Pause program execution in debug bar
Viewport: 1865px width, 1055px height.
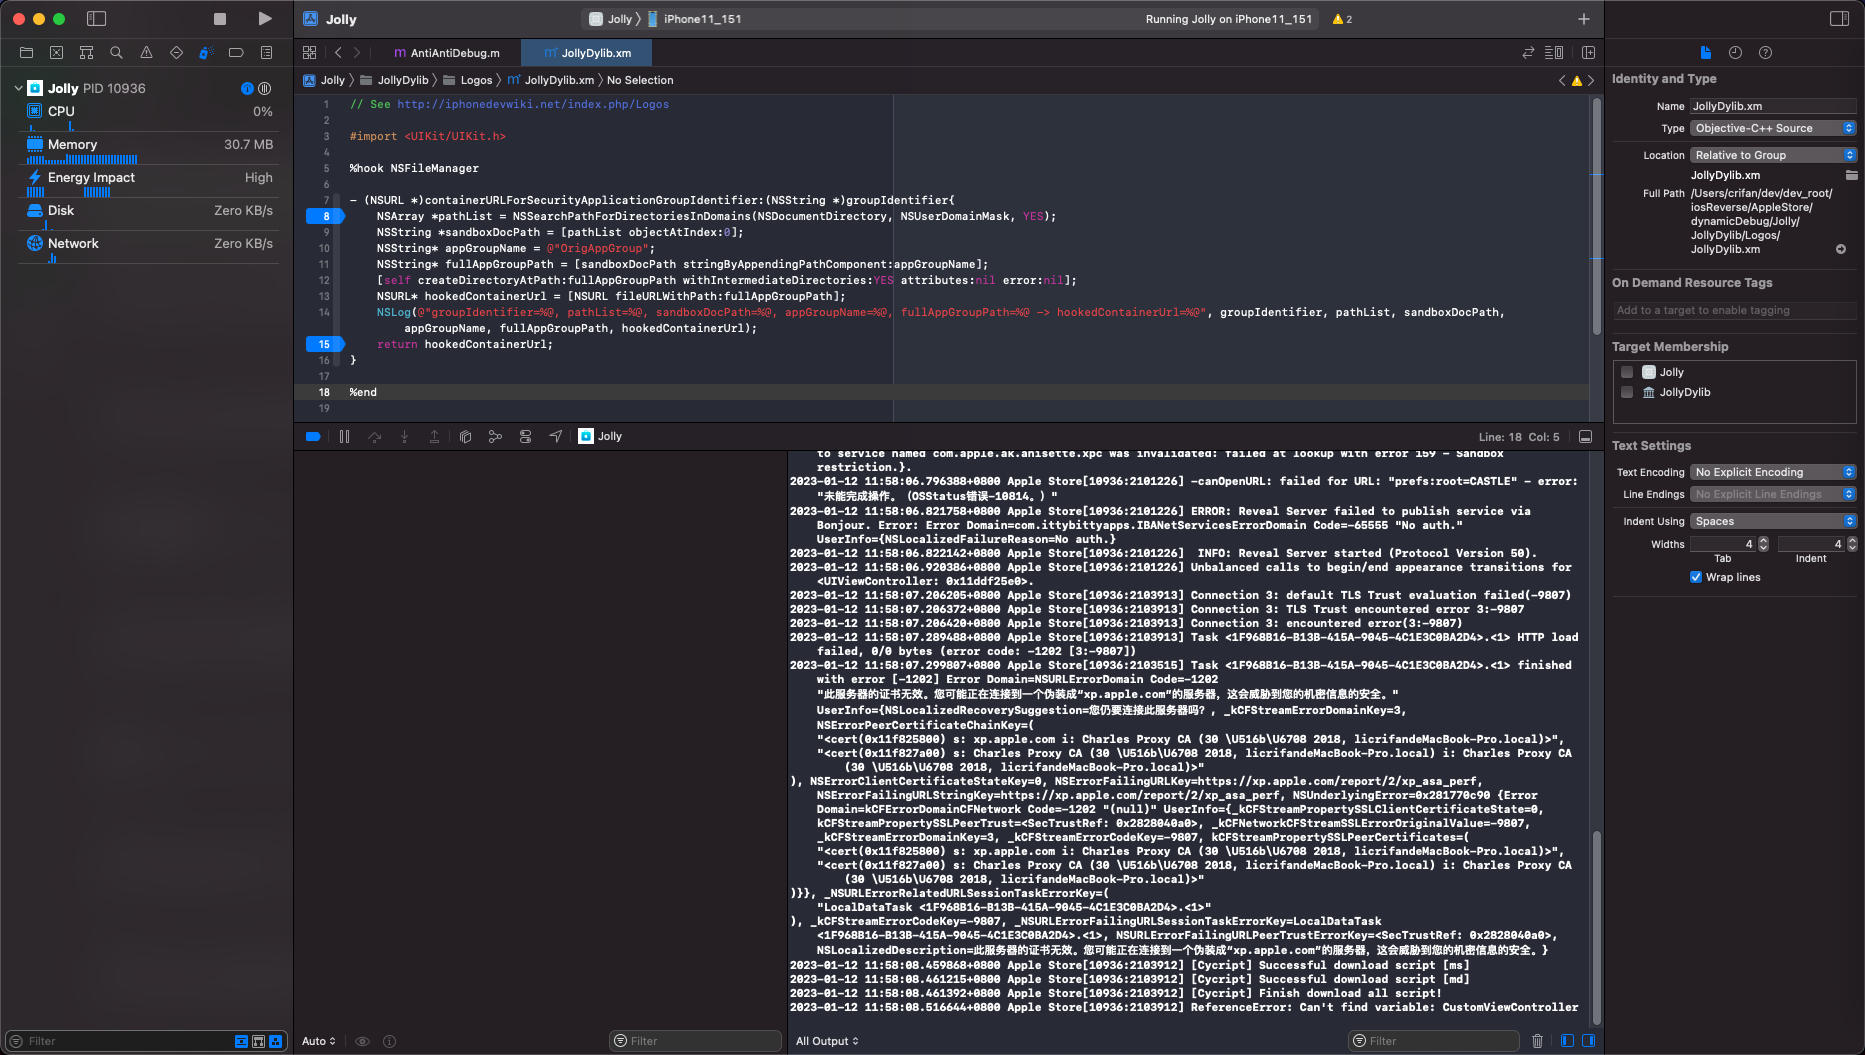(x=344, y=437)
